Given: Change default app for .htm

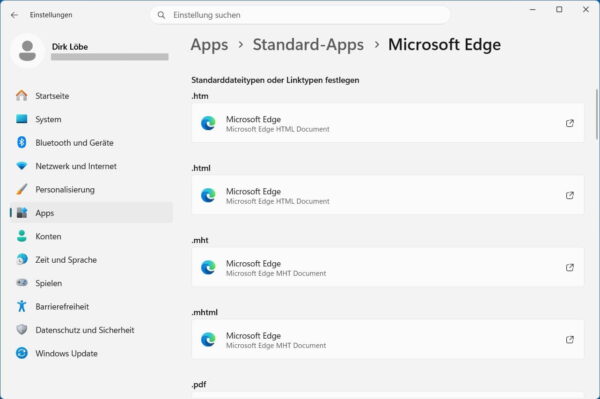Looking at the screenshot, I should (388, 123).
